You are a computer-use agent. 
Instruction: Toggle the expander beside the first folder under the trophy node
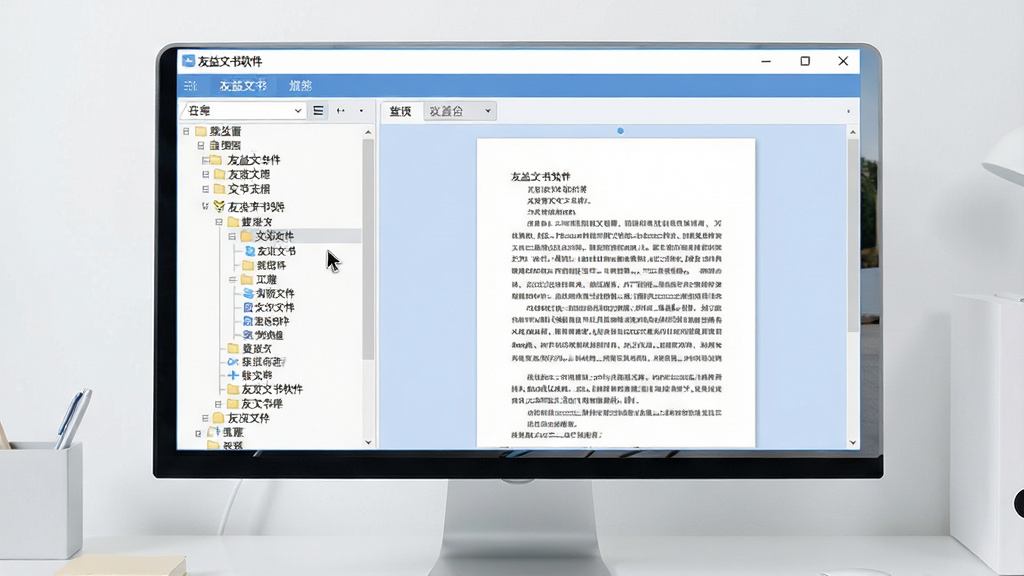219,222
